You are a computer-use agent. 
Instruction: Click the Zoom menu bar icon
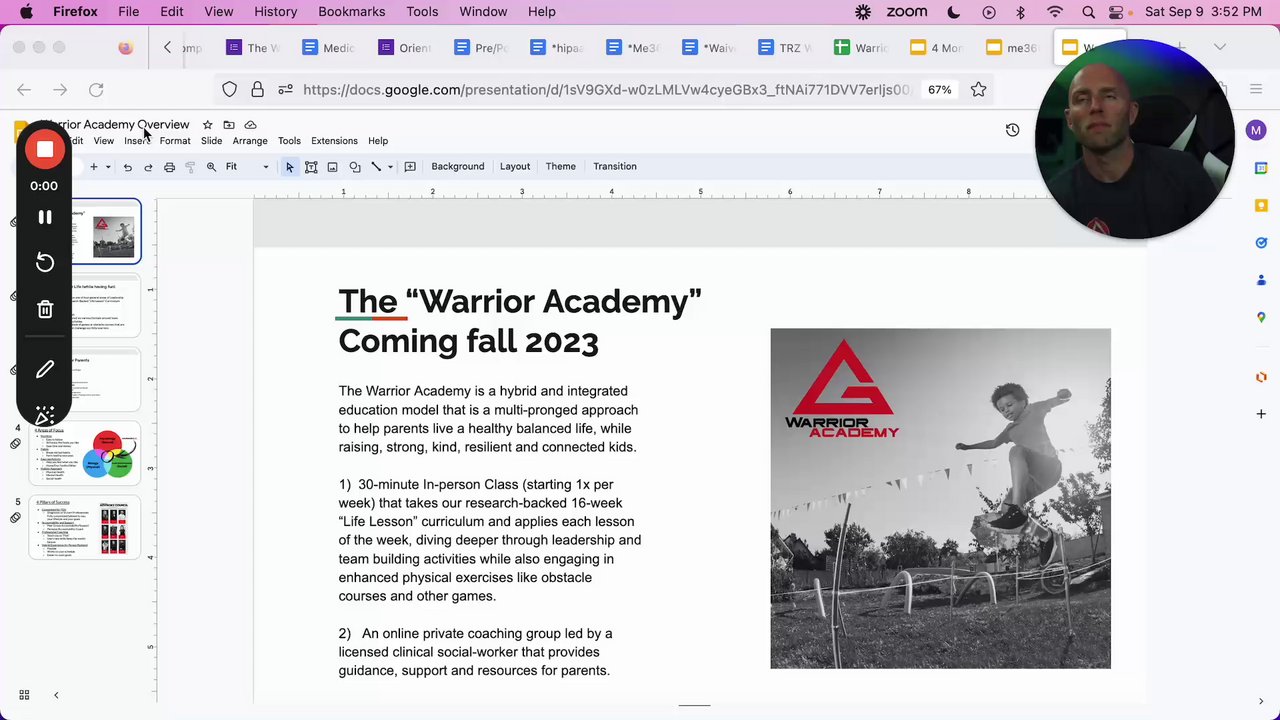(906, 12)
